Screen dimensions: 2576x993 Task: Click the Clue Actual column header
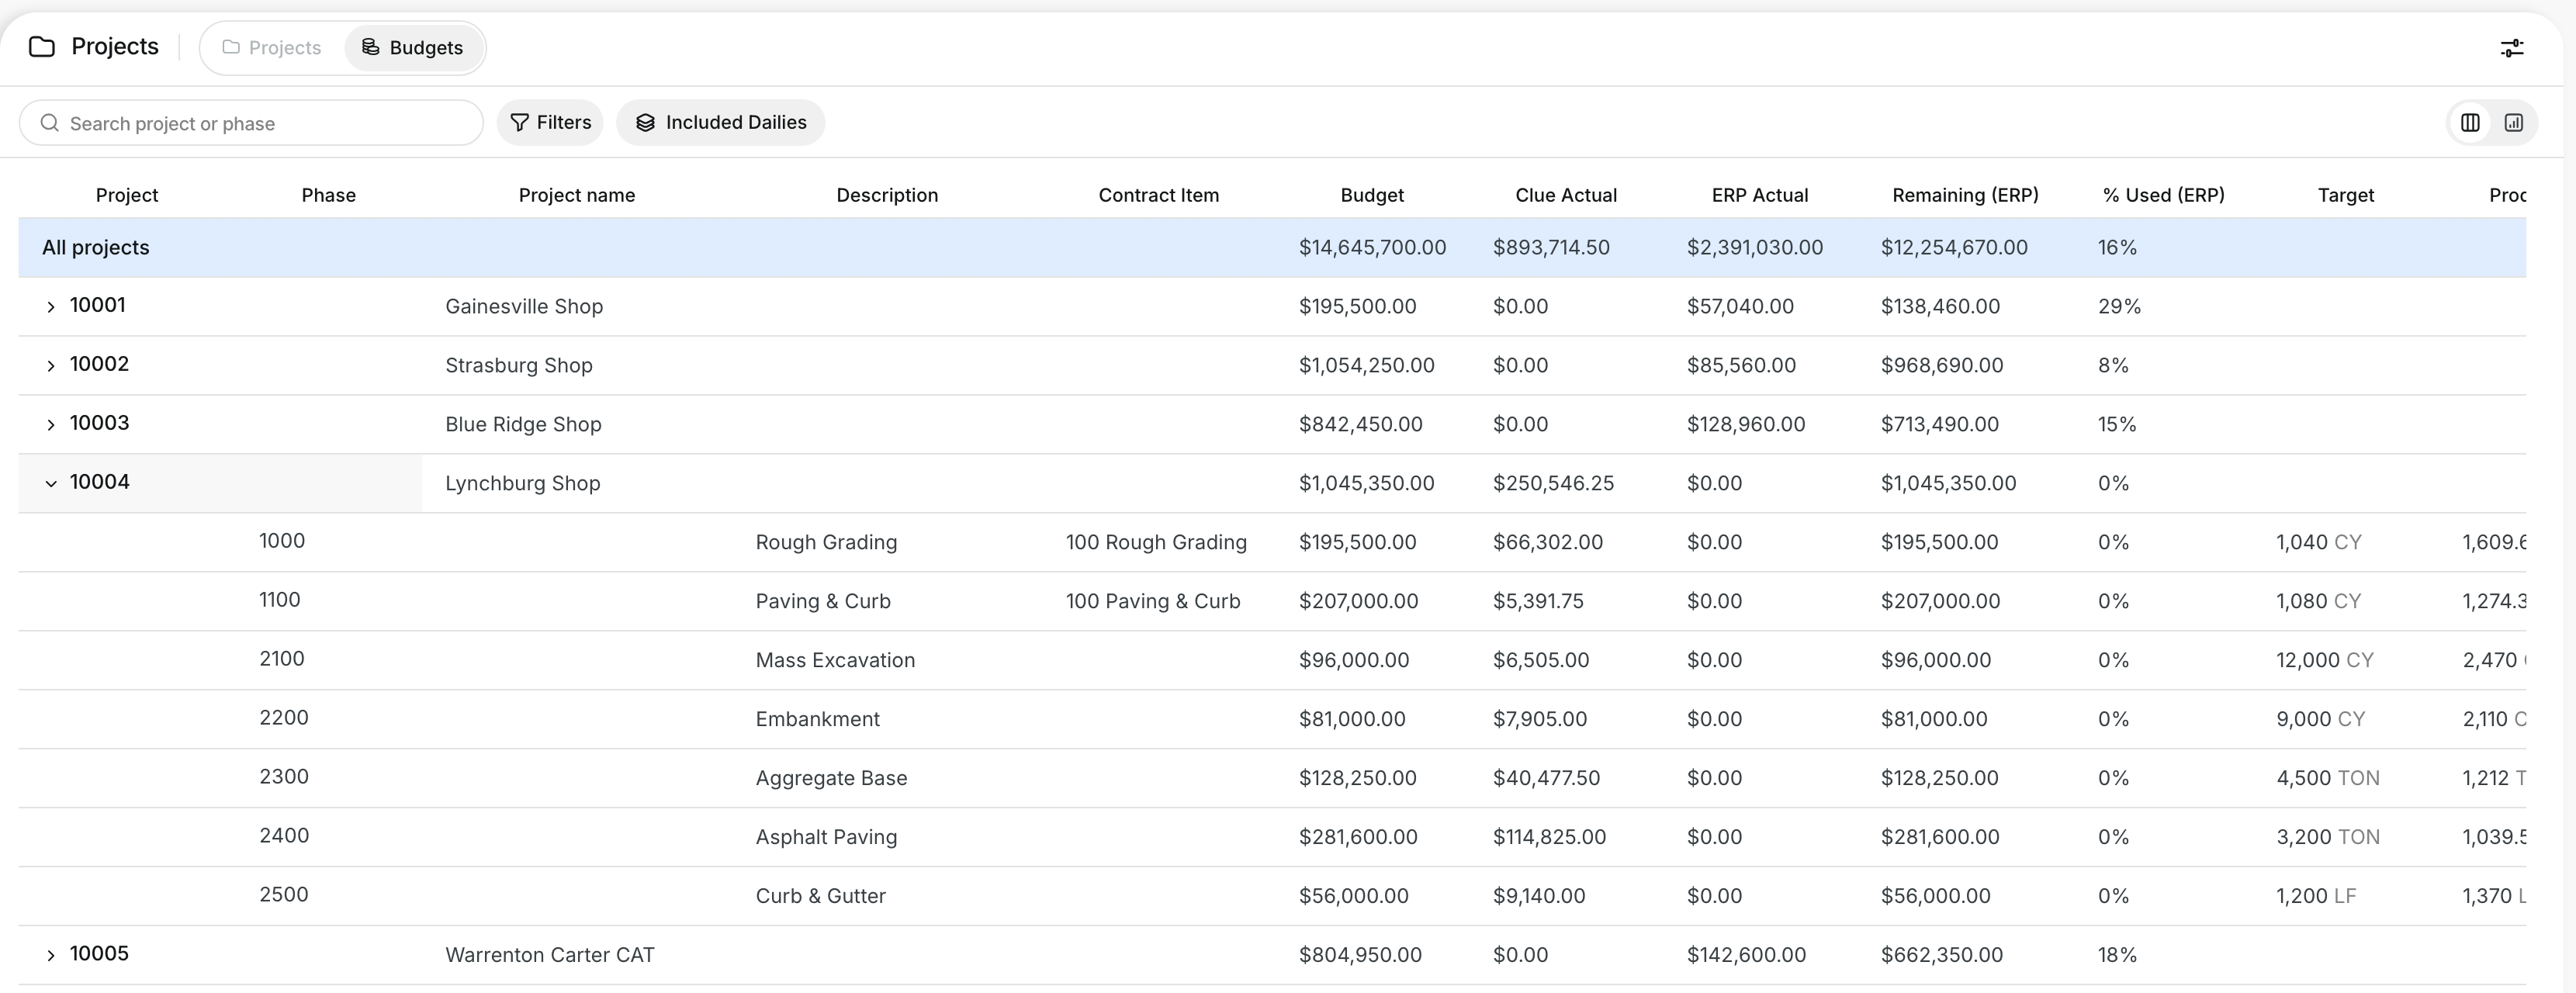click(1566, 195)
